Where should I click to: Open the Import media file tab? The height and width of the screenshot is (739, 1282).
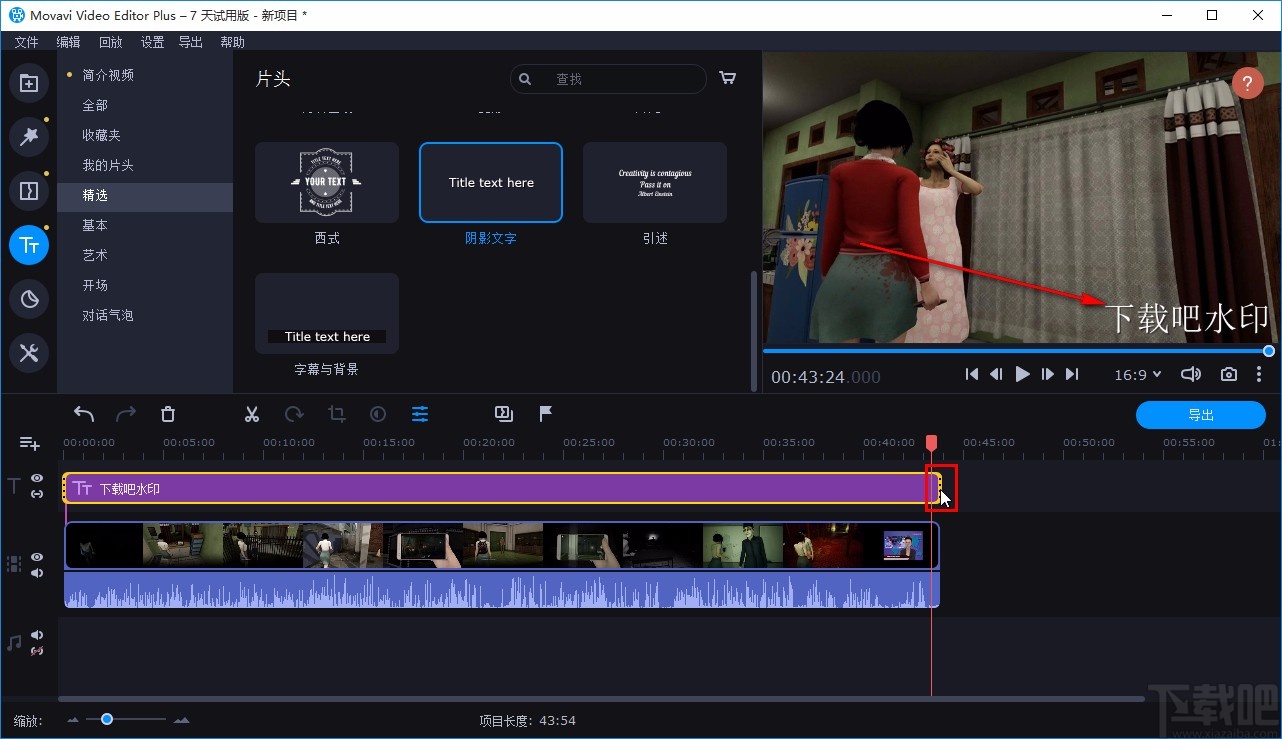point(29,83)
